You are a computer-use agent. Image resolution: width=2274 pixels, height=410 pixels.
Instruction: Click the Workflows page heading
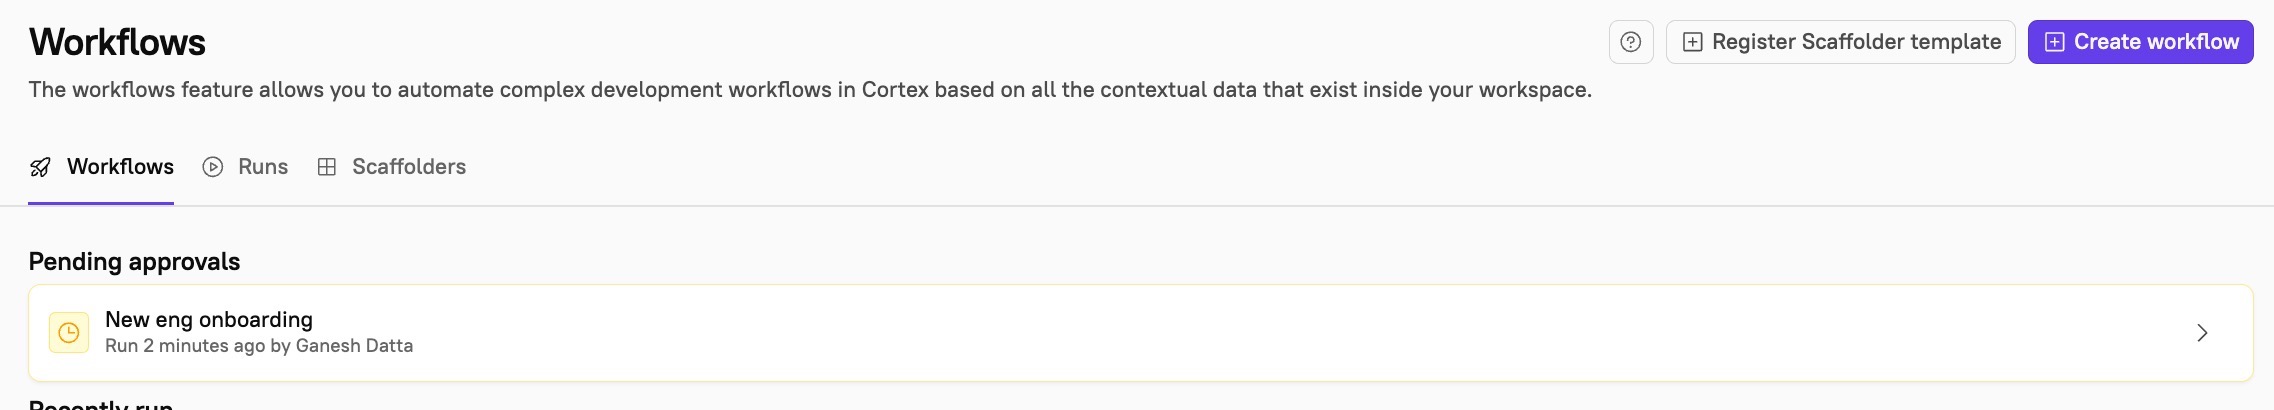pyautogui.click(x=117, y=42)
